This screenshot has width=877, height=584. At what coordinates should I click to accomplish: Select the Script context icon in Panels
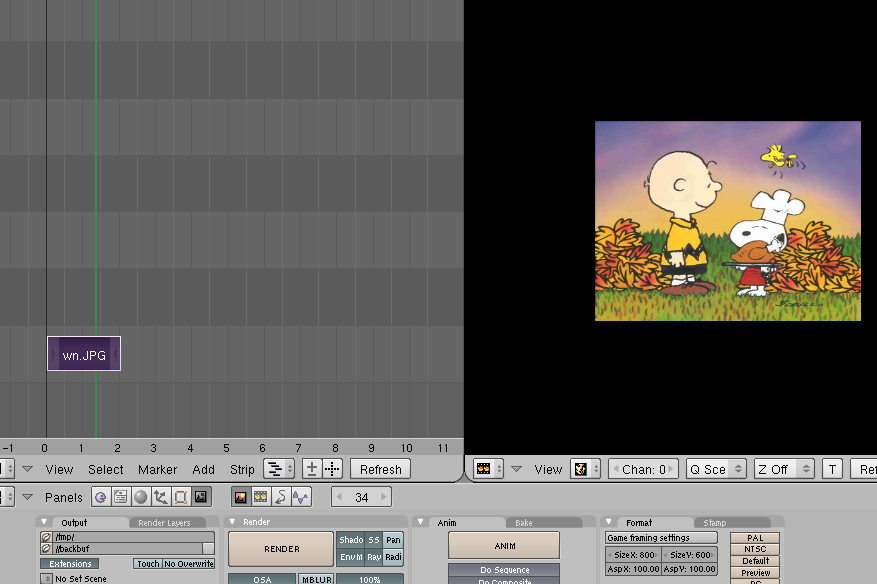coord(120,497)
